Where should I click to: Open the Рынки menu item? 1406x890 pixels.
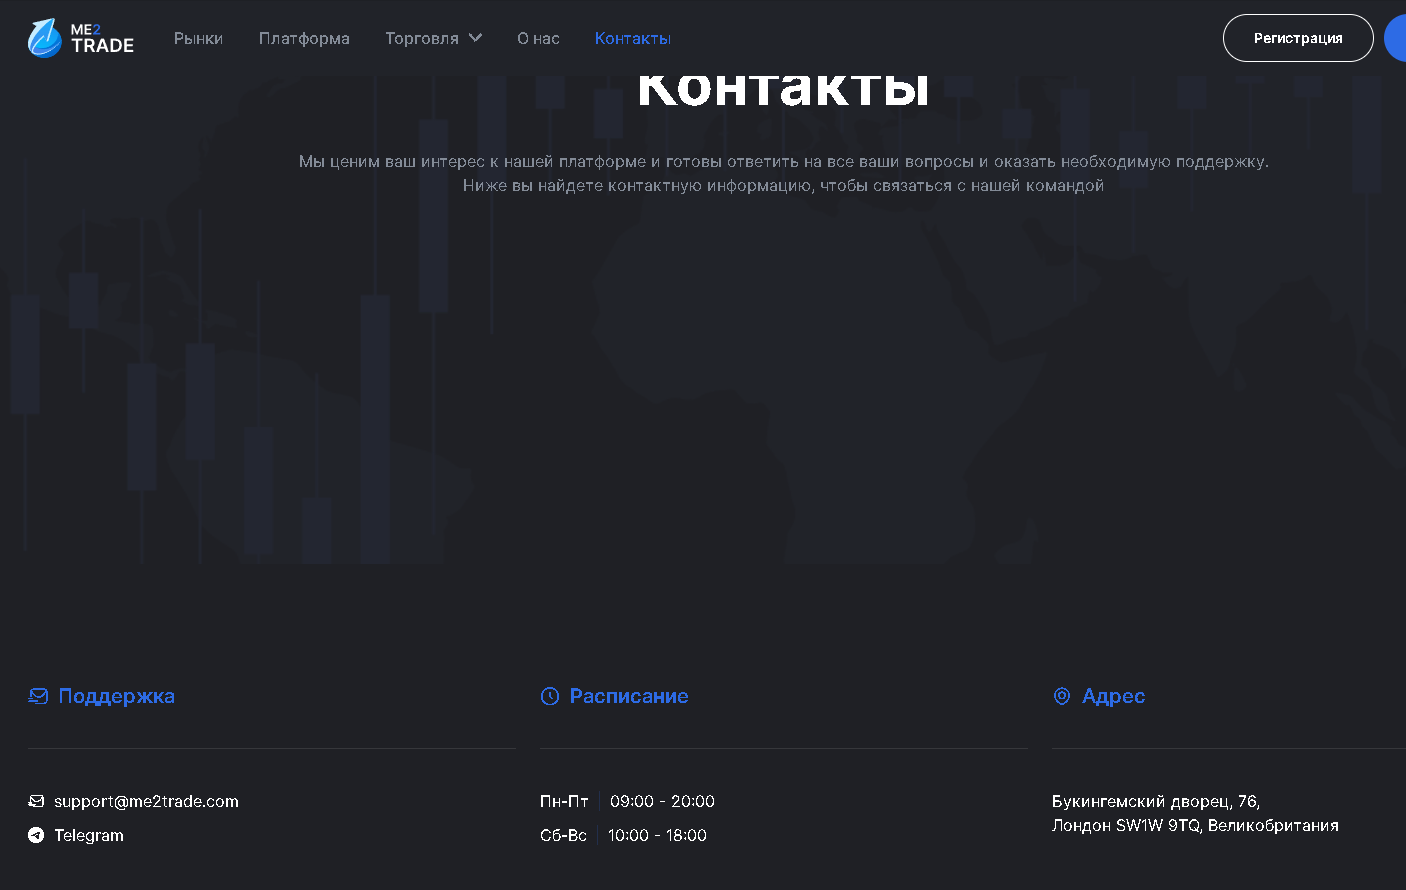click(x=198, y=38)
